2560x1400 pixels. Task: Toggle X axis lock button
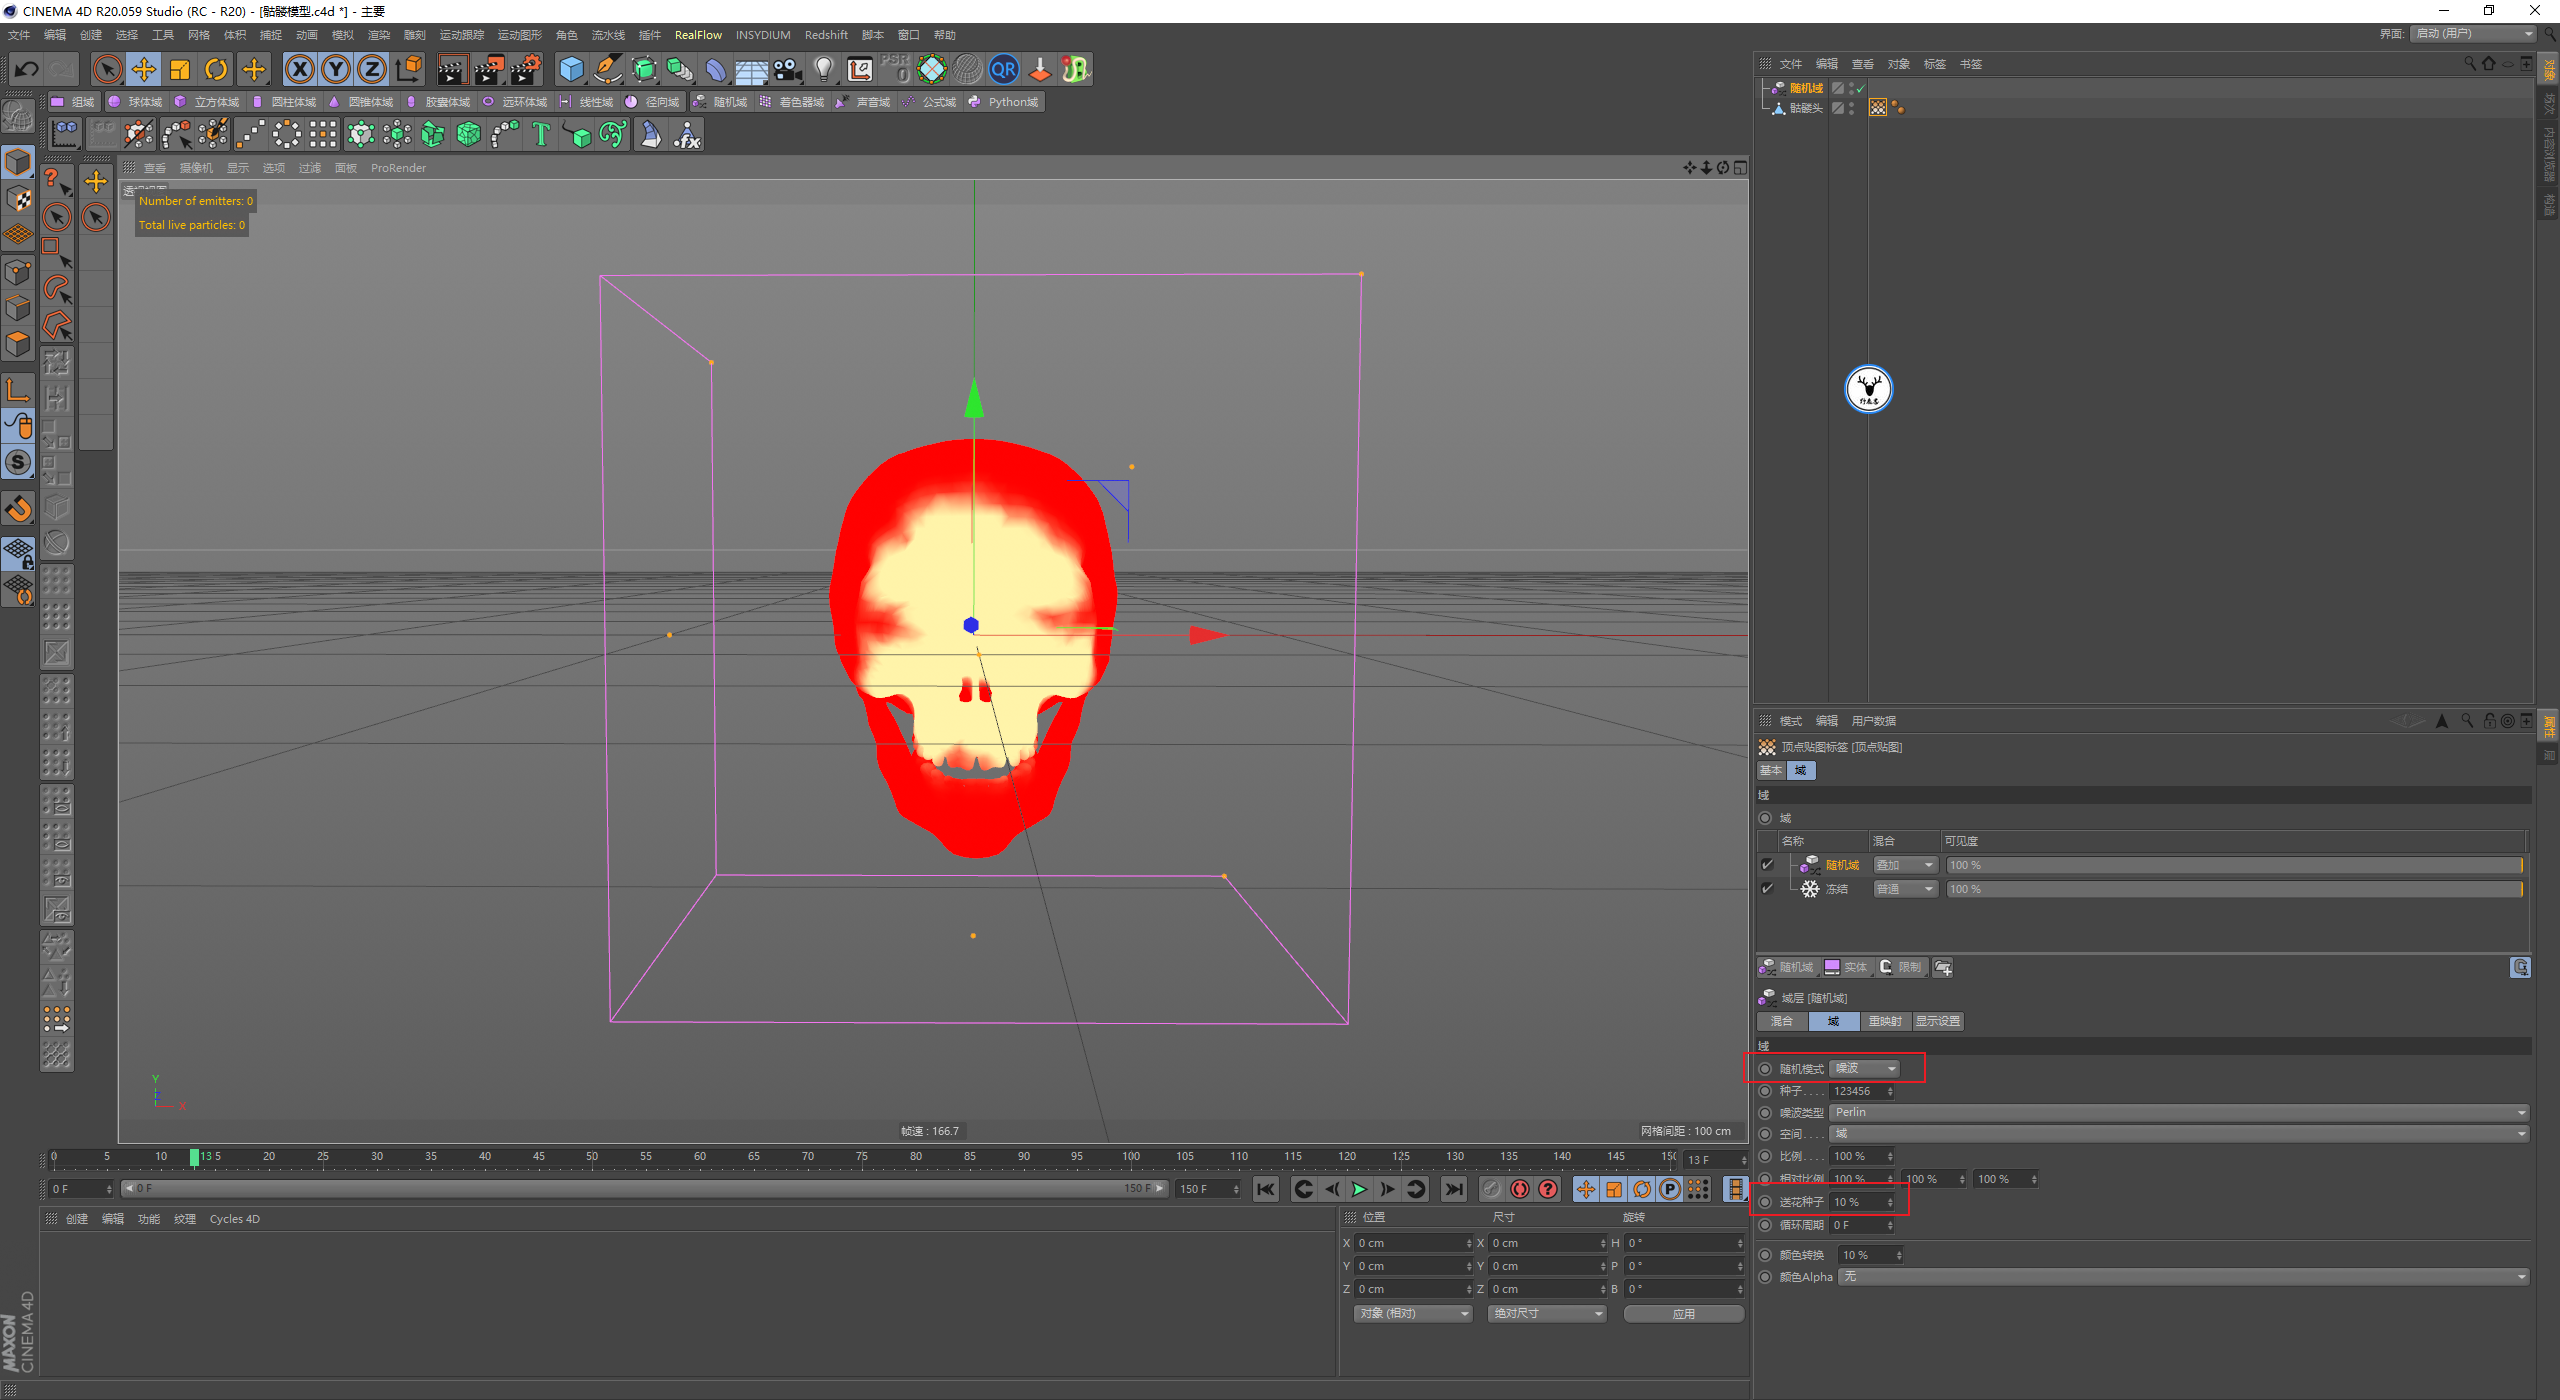coord(299,69)
